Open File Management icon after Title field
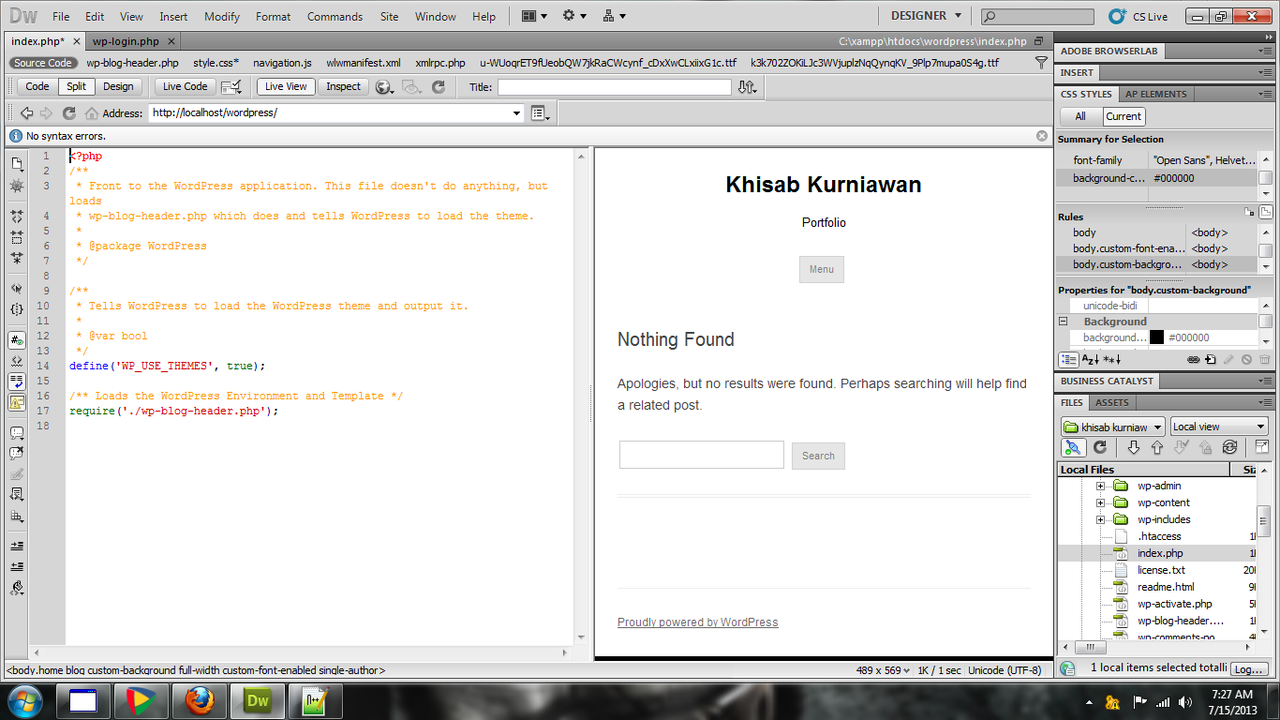Viewport: 1280px width, 720px height. coord(747,87)
